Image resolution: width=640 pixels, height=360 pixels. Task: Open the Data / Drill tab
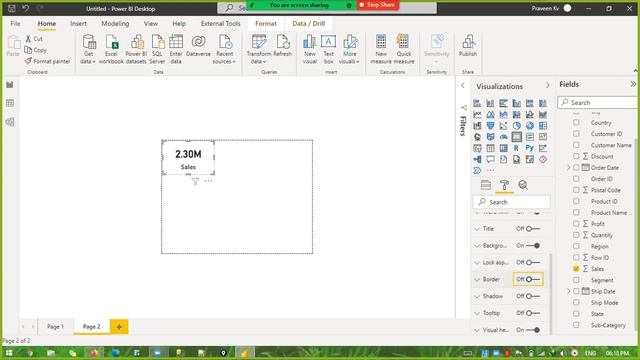[x=309, y=24]
